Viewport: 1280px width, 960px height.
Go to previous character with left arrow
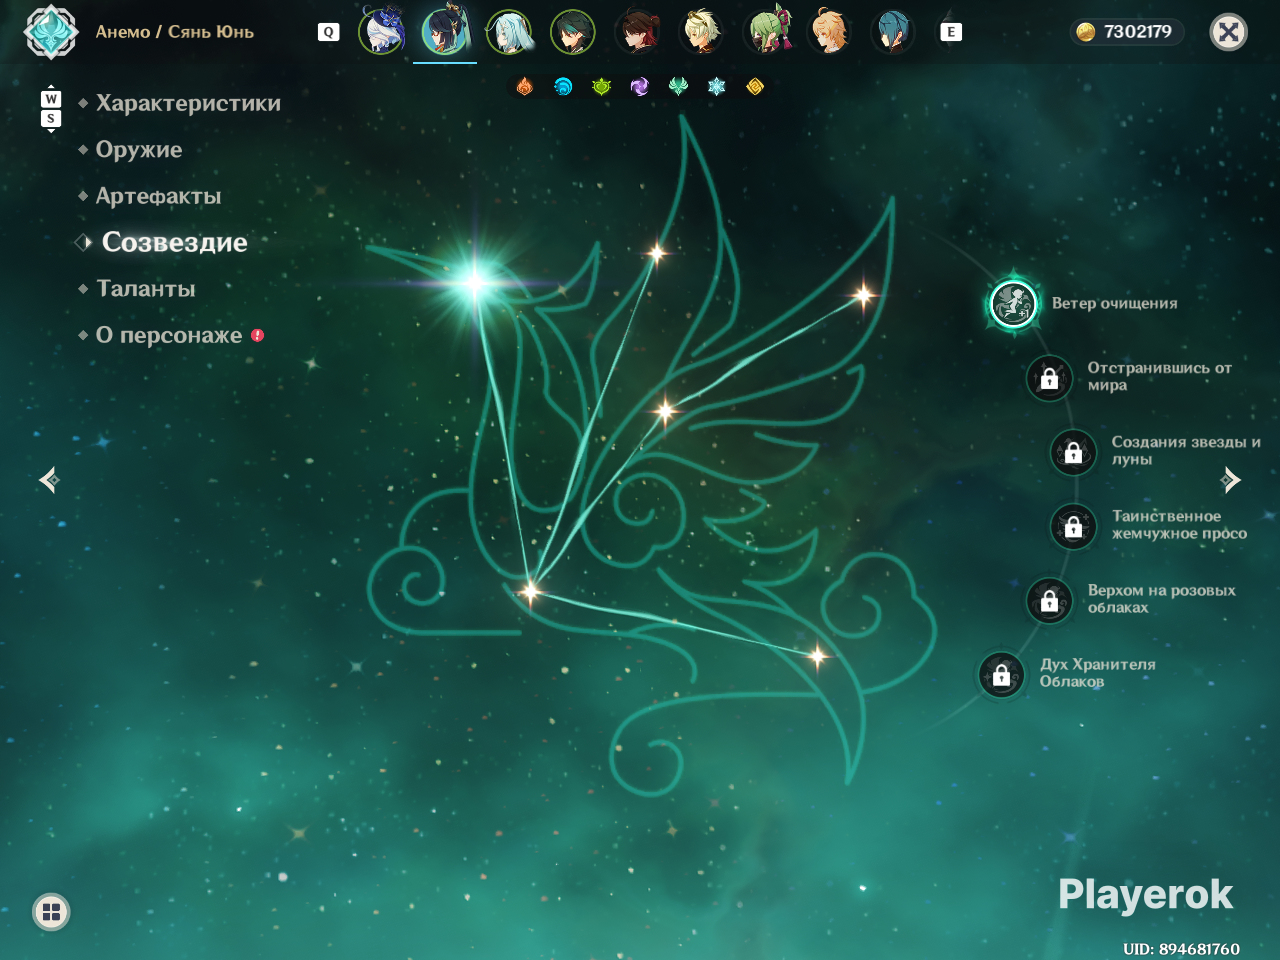point(49,481)
